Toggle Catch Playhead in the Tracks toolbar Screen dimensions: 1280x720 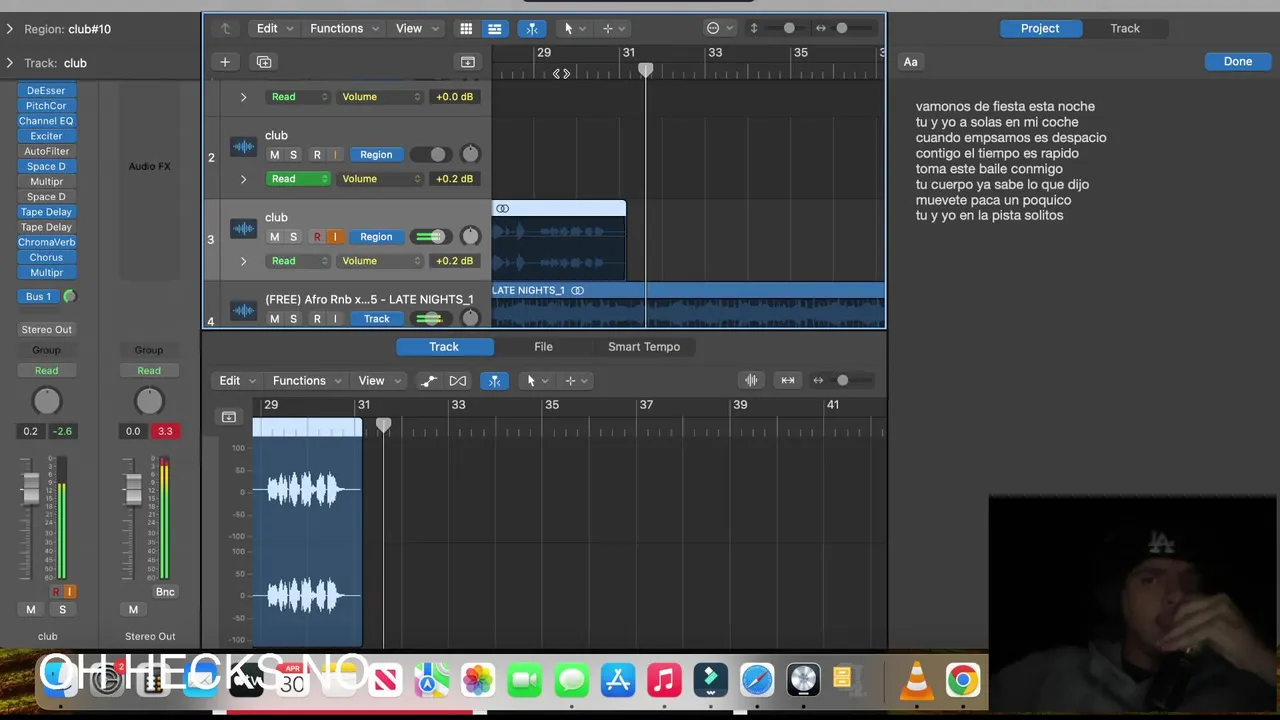click(532, 28)
